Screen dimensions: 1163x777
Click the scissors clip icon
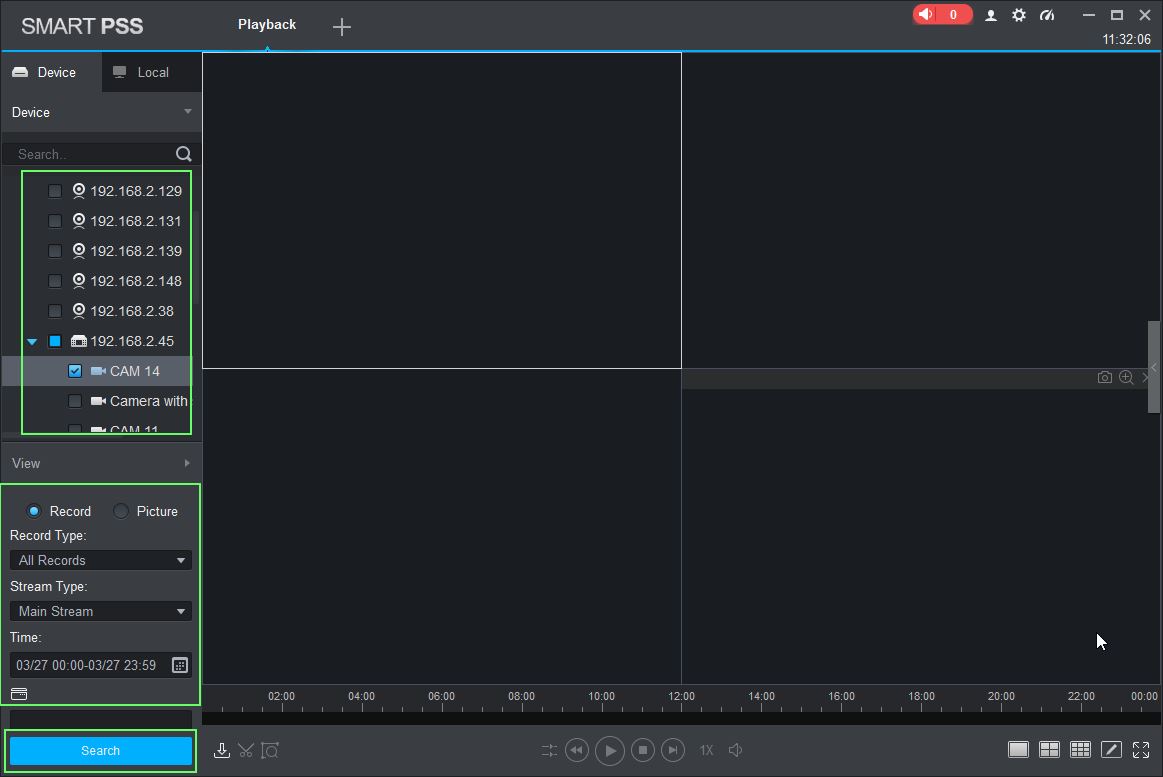[246, 750]
